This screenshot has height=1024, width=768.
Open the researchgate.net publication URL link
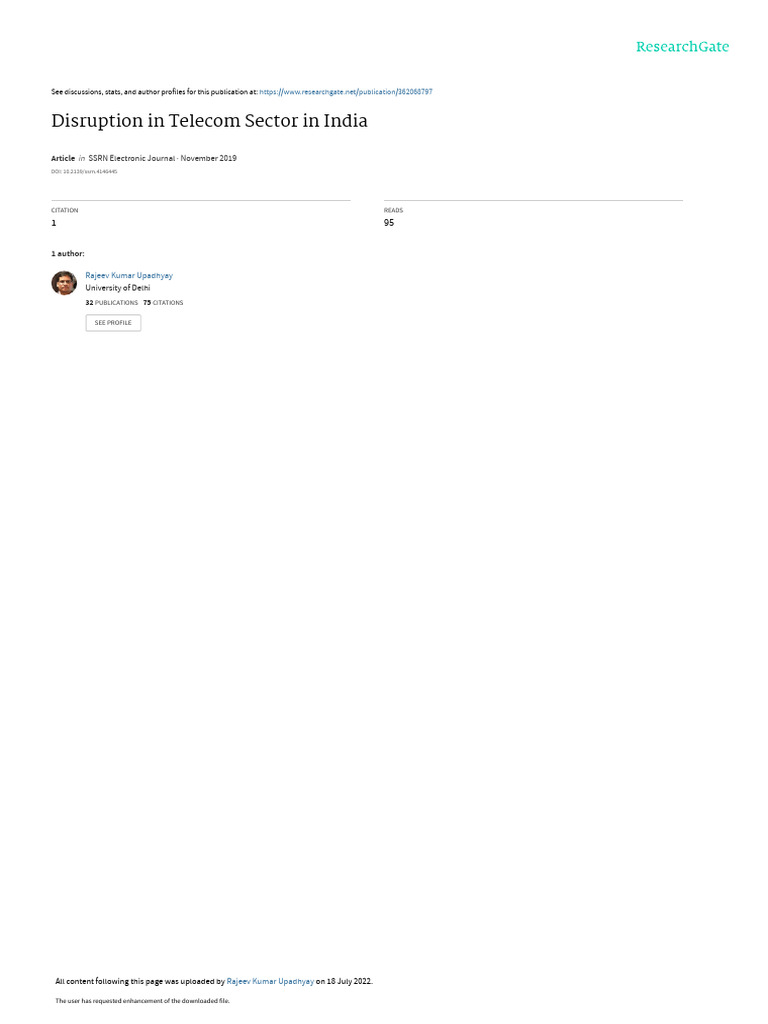(345, 92)
